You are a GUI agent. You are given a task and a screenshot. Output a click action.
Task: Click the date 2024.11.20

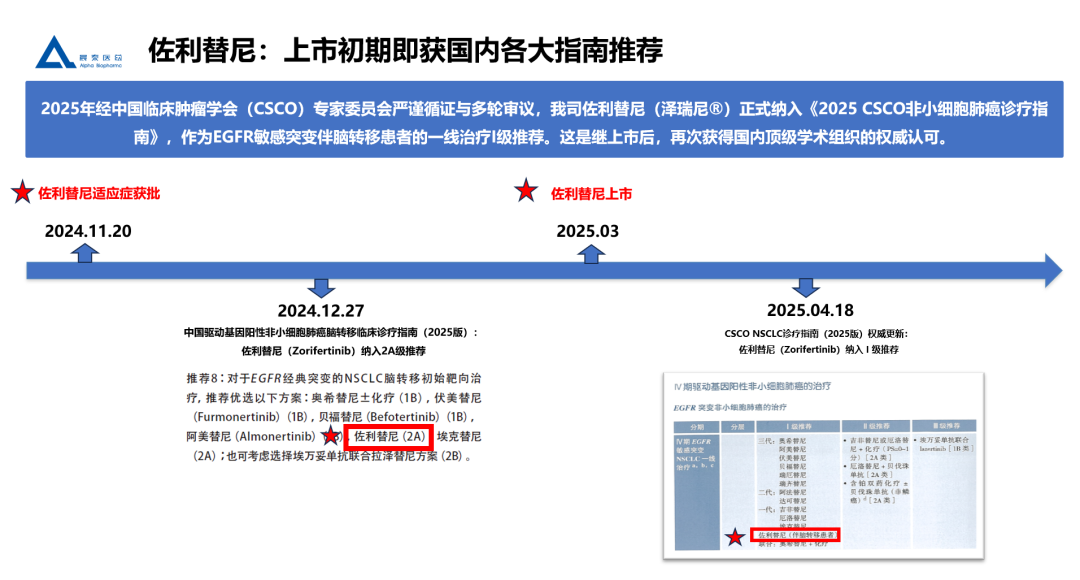[88, 231]
